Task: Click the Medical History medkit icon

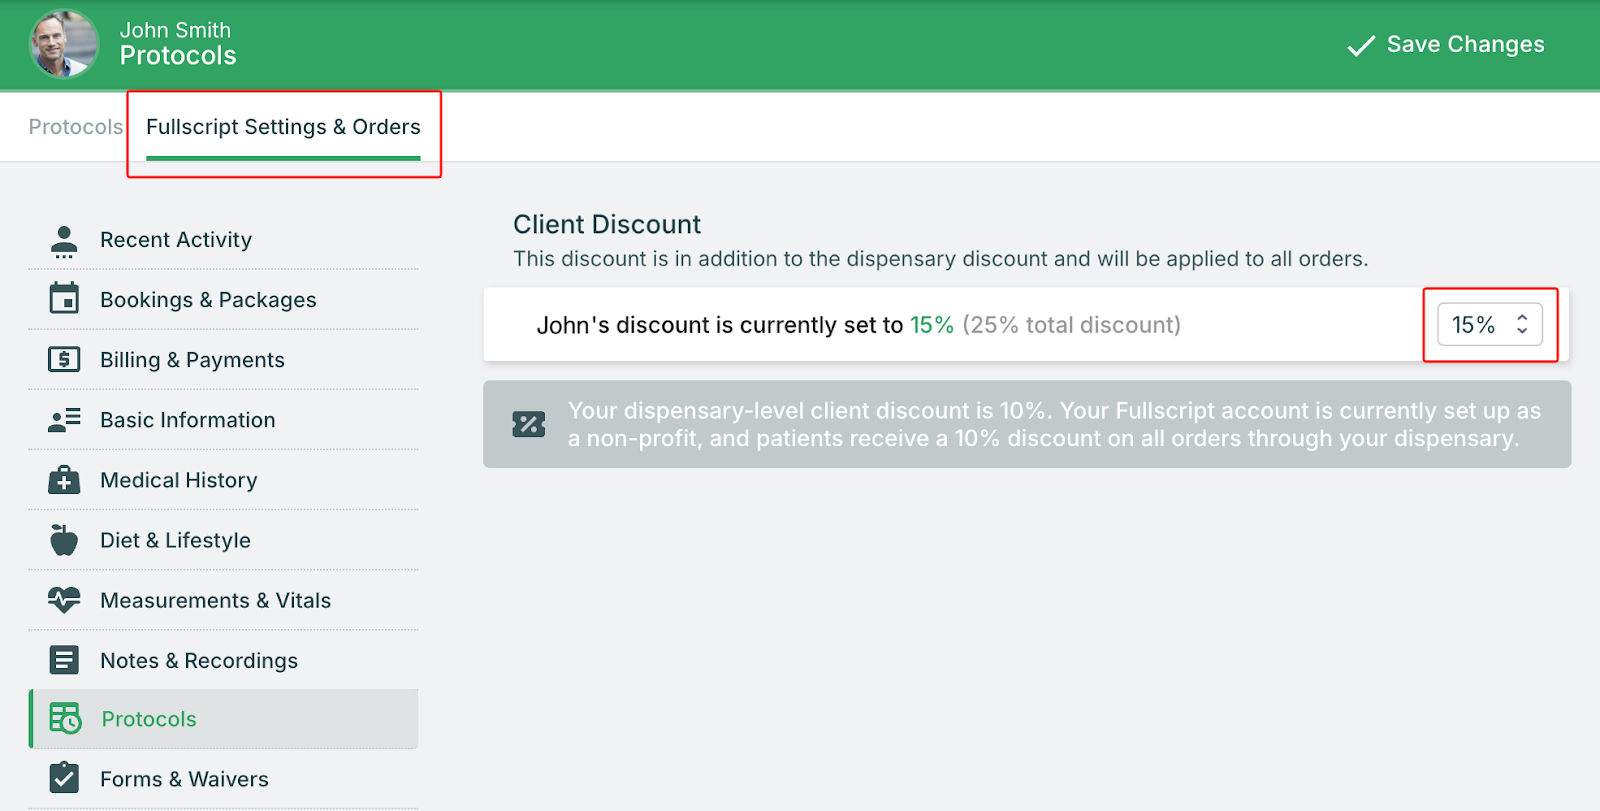Action: (64, 480)
